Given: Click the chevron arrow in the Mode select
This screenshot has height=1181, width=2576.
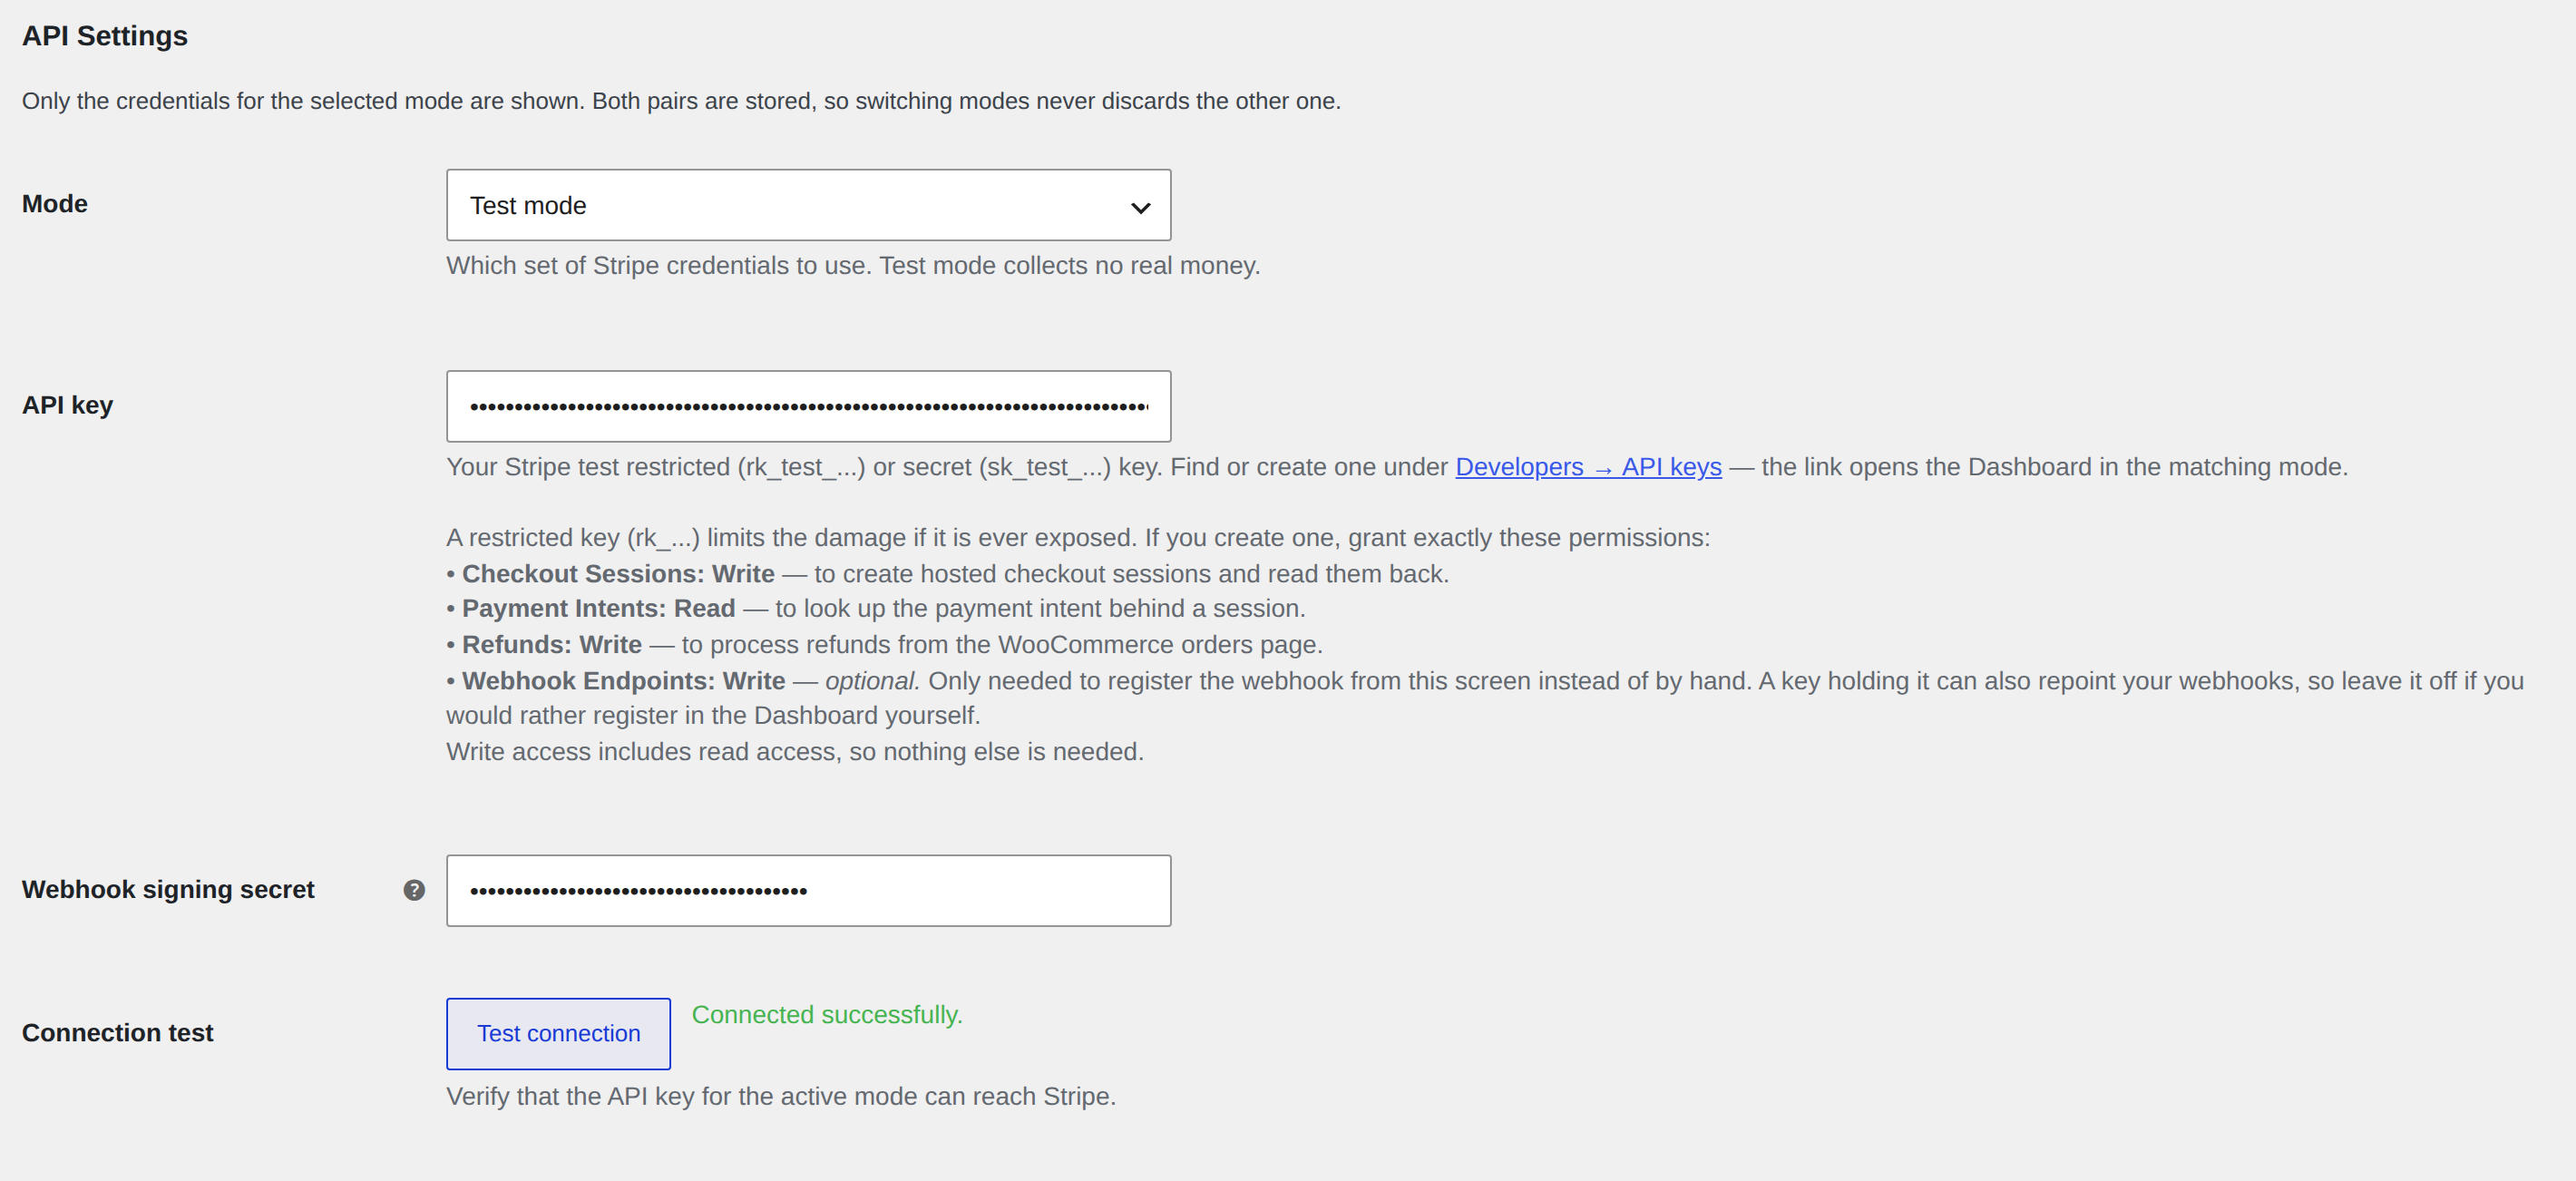Looking at the screenshot, I should (1140, 207).
